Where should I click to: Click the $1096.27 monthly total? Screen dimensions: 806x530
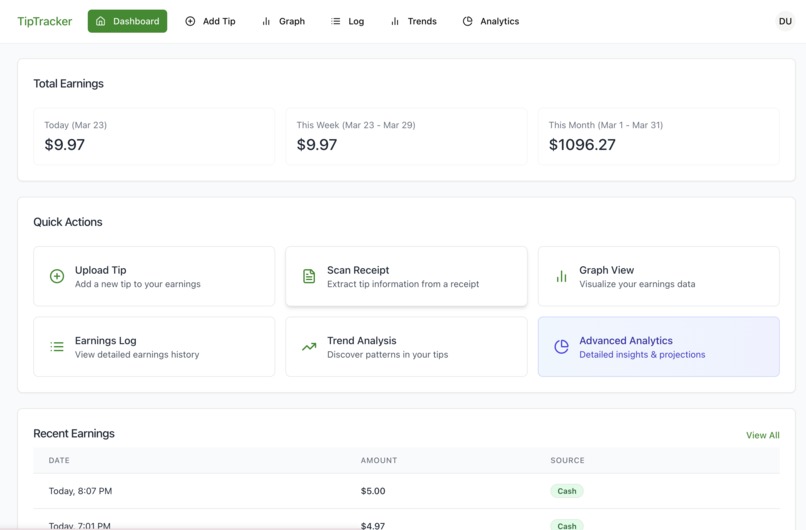(x=582, y=144)
